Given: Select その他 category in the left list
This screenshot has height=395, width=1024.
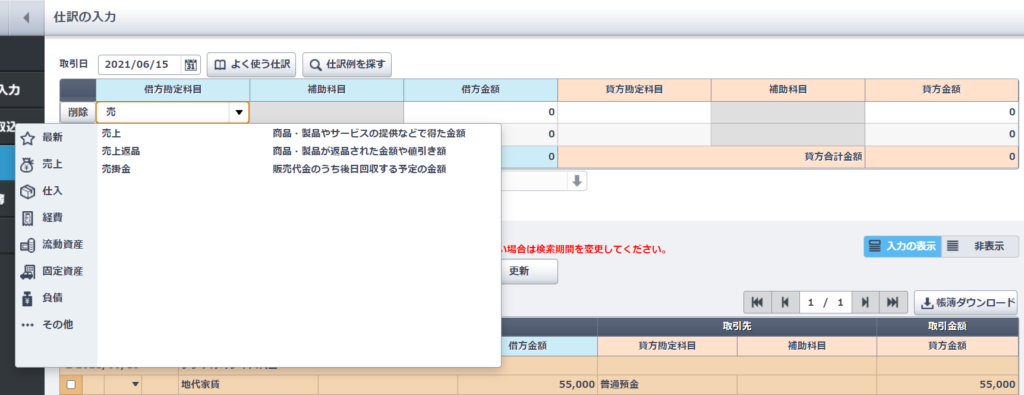Looking at the screenshot, I should tap(57, 324).
